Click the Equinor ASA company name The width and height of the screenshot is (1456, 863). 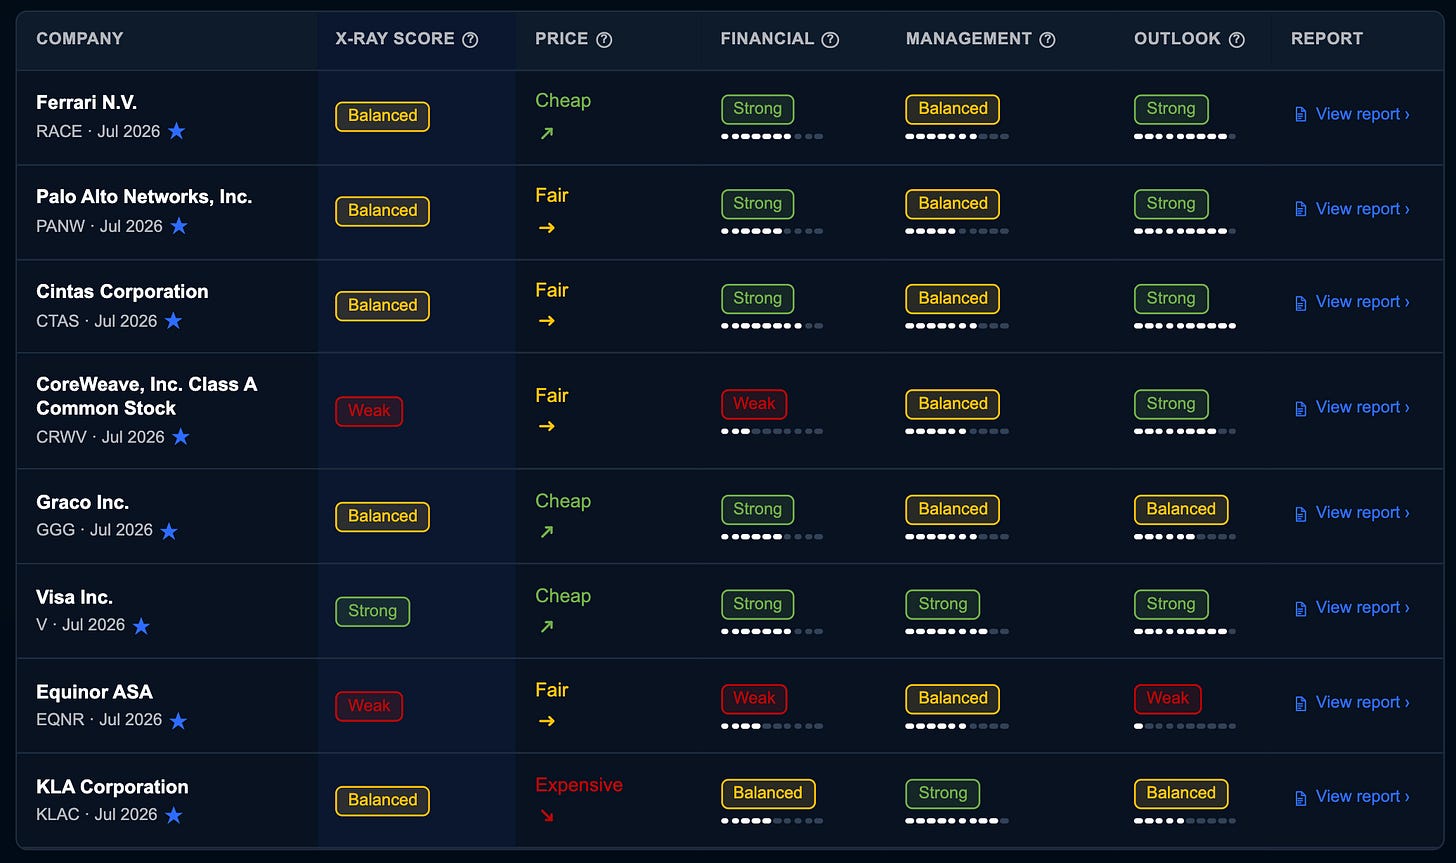click(94, 692)
